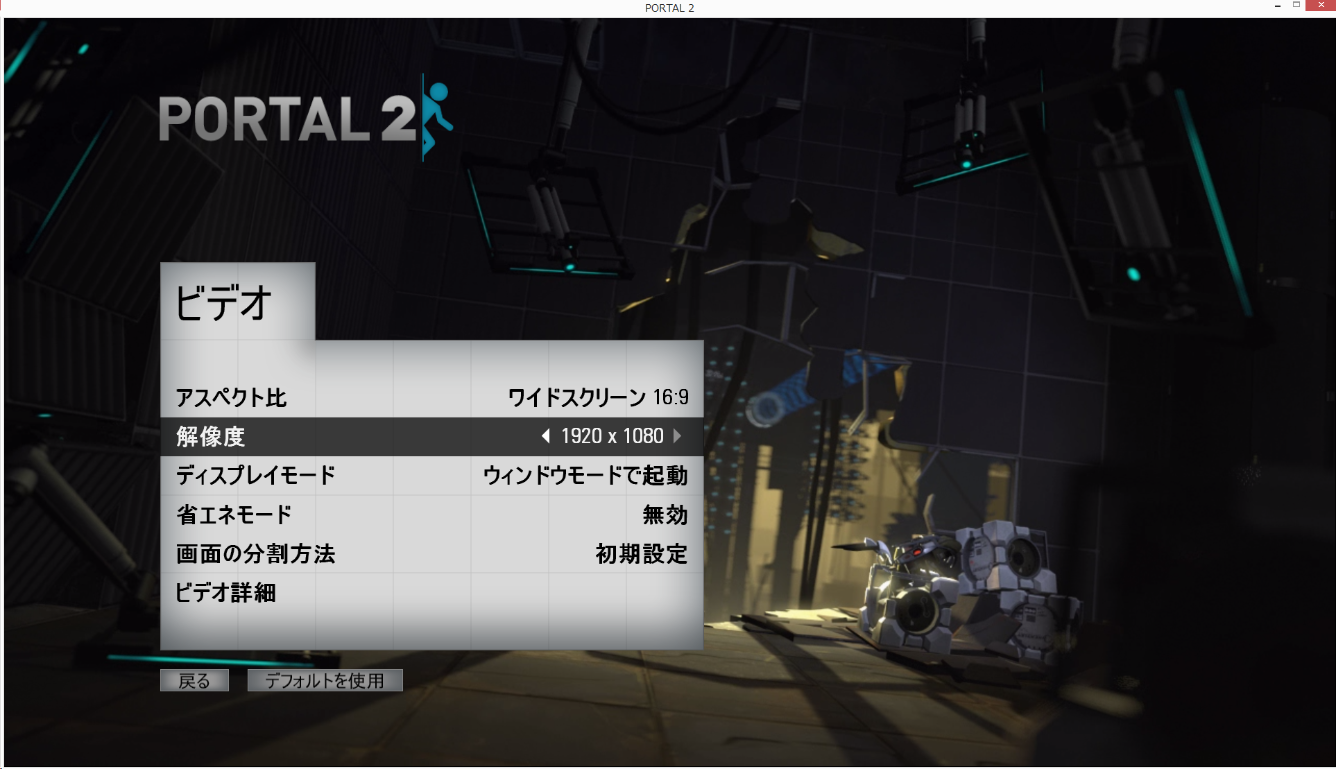This screenshot has width=1336, height=769.
Task: Select the 省エネモード row
Action: tap(432, 515)
